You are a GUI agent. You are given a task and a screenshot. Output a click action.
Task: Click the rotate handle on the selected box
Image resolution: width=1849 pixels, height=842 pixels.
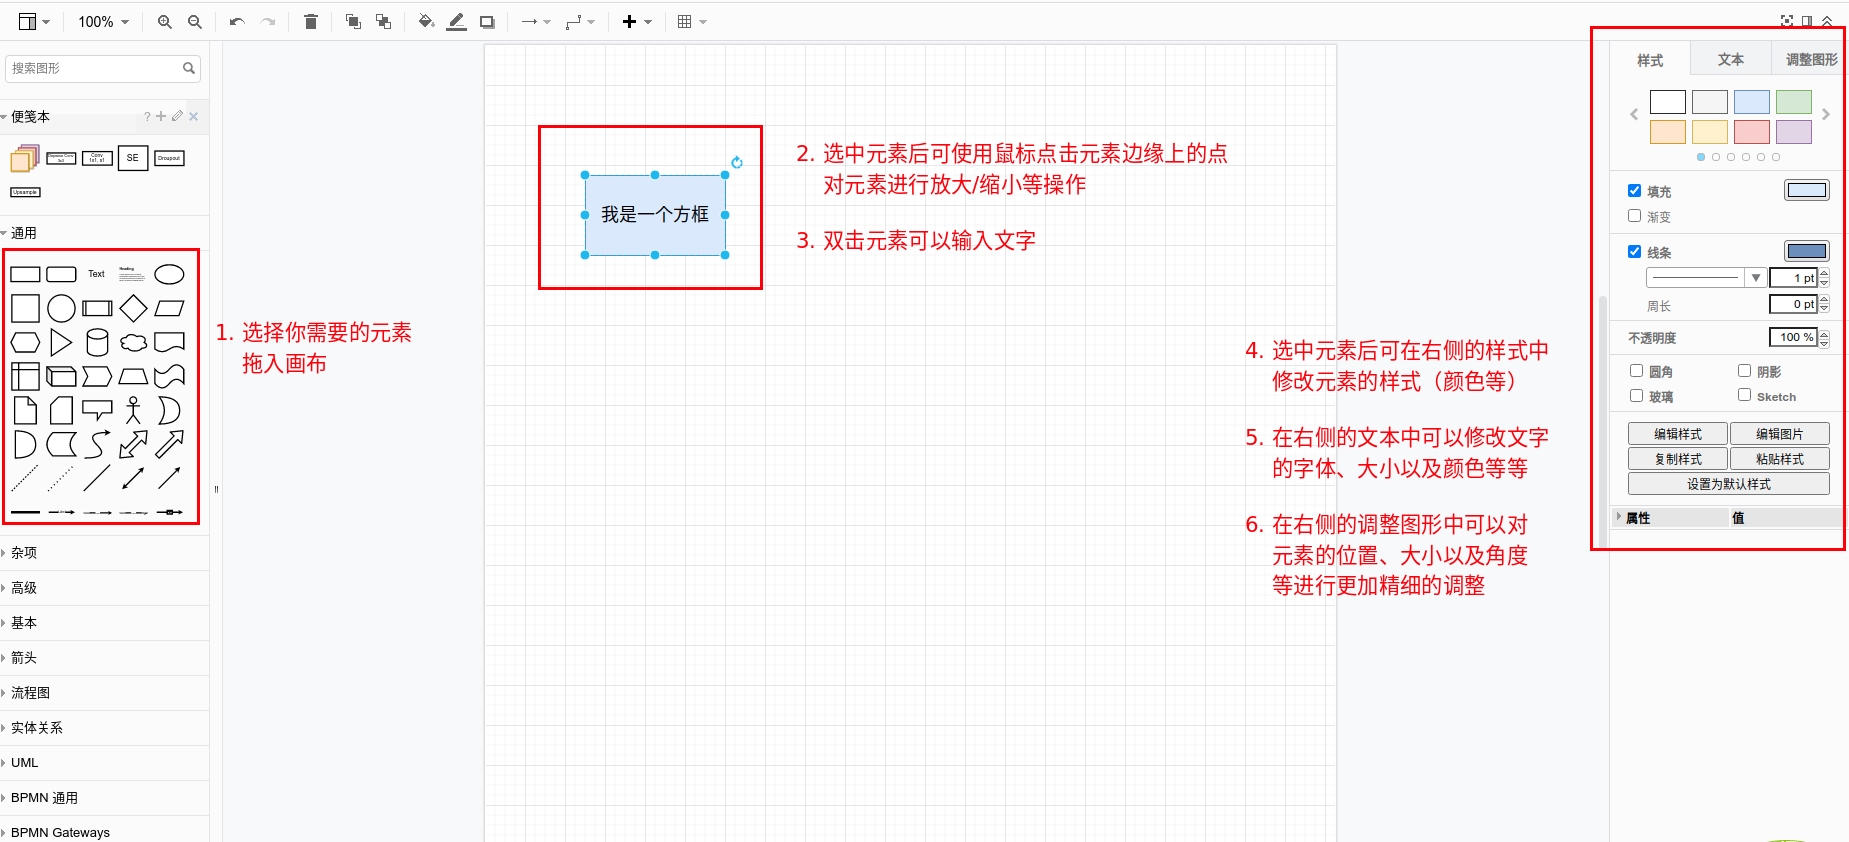(737, 162)
